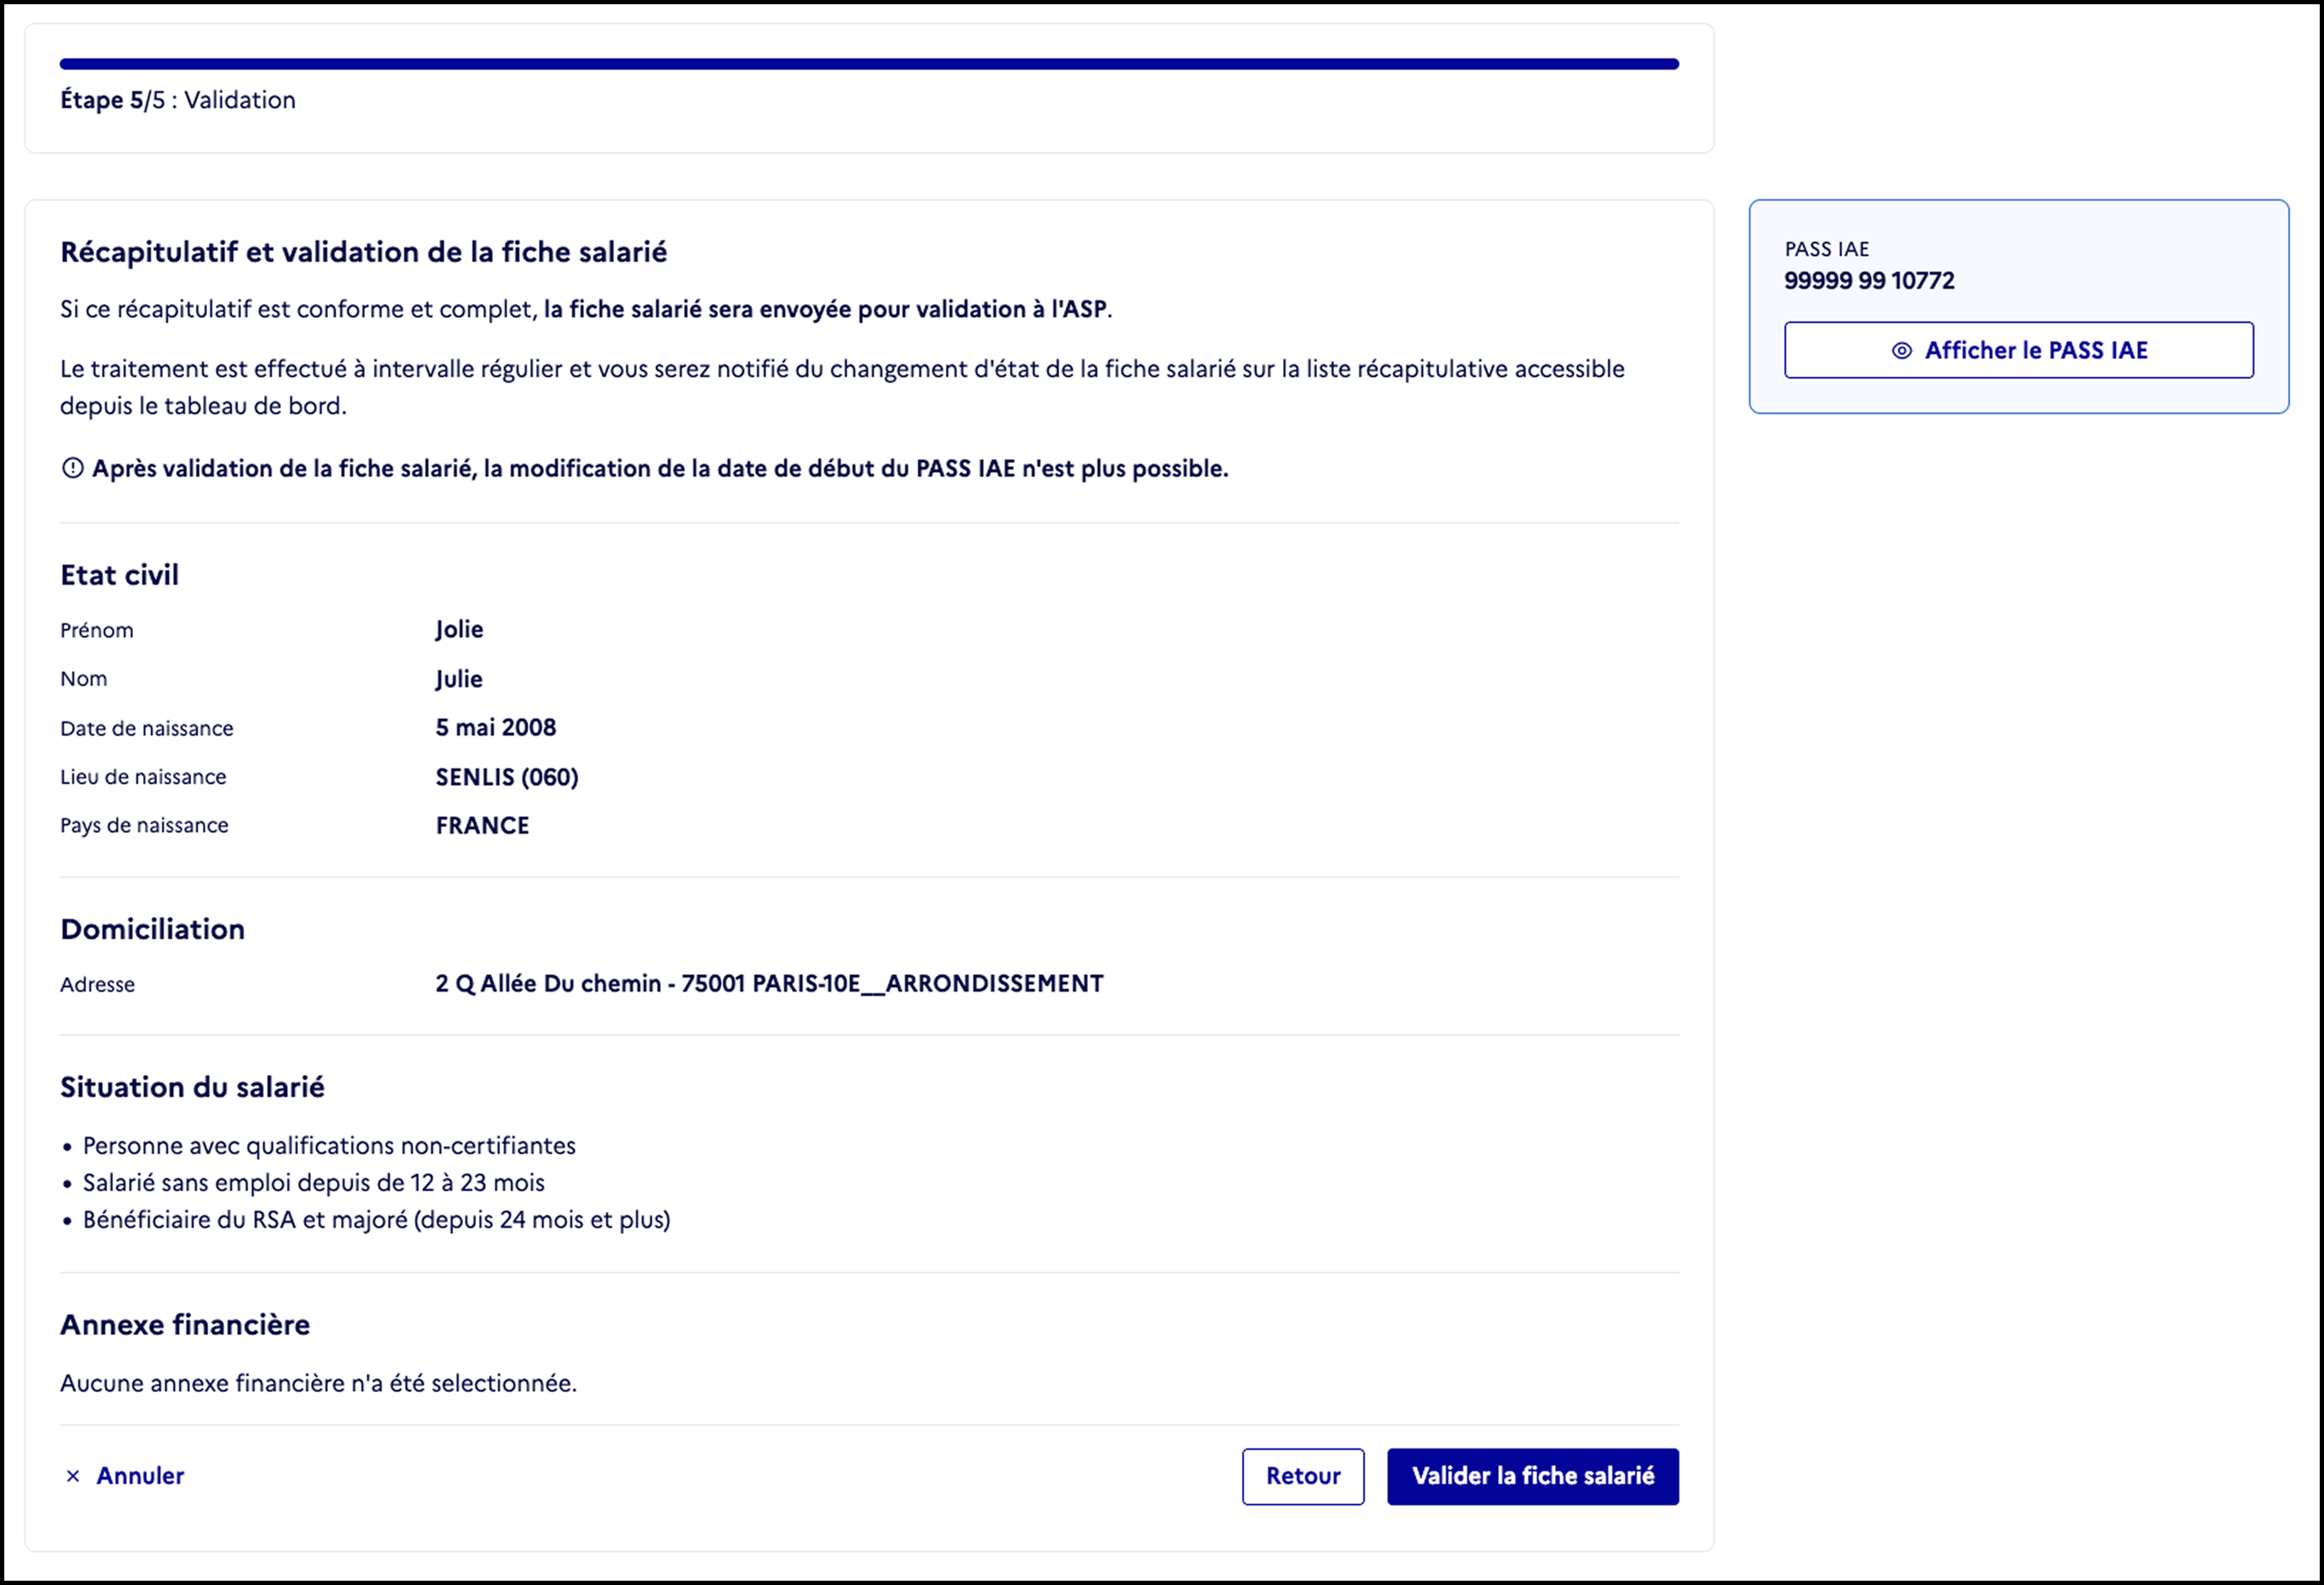Click 'Personne avec qualifications non-certifiantes' bullet
Image resolution: width=2324 pixels, height=1585 pixels.
329,1145
